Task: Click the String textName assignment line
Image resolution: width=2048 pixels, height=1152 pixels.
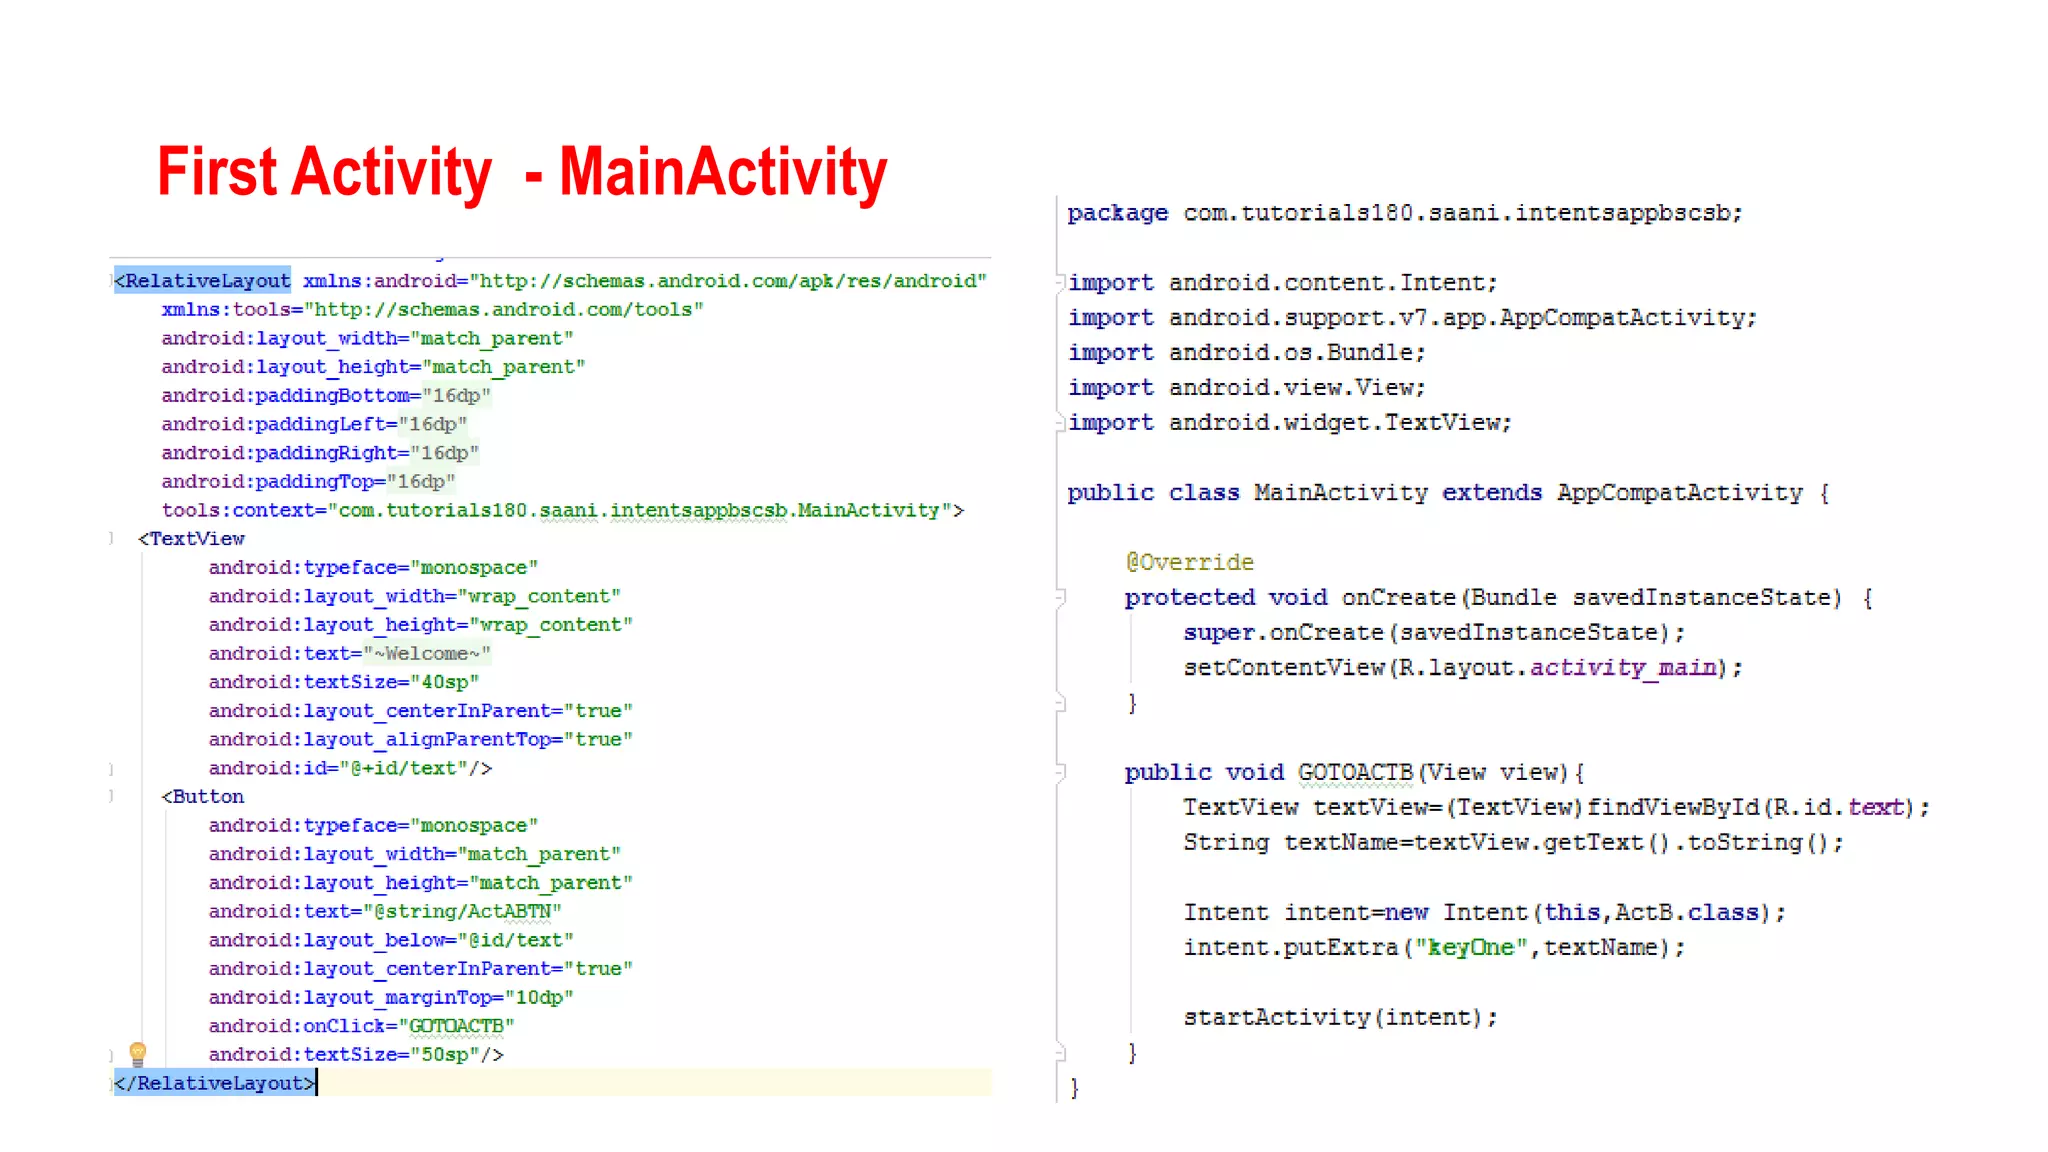Action: pos(1513,842)
